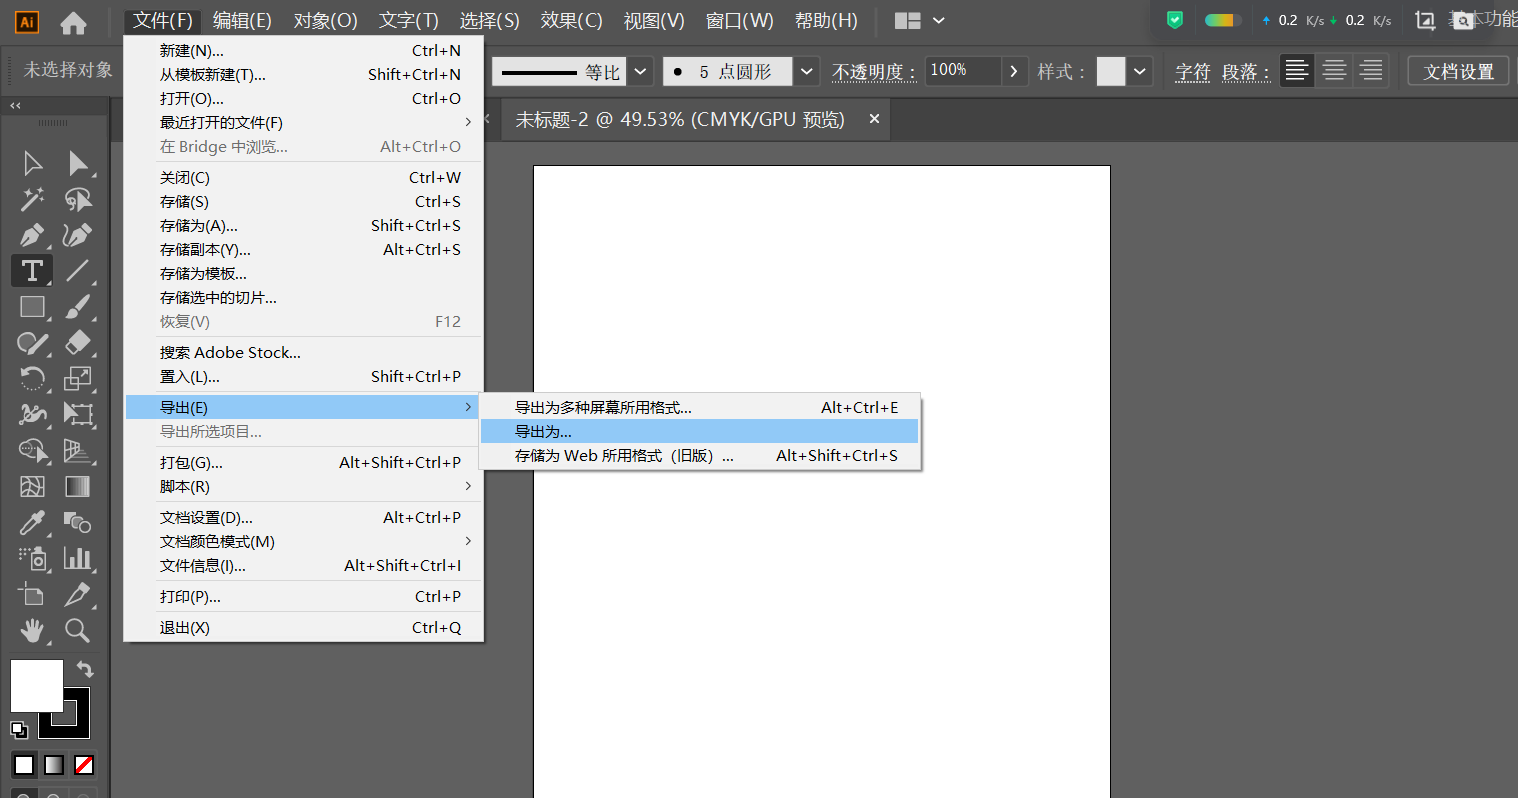Viewport: 1518px width, 798px height.
Task: Click the 文档设置 button
Action: 1458,71
